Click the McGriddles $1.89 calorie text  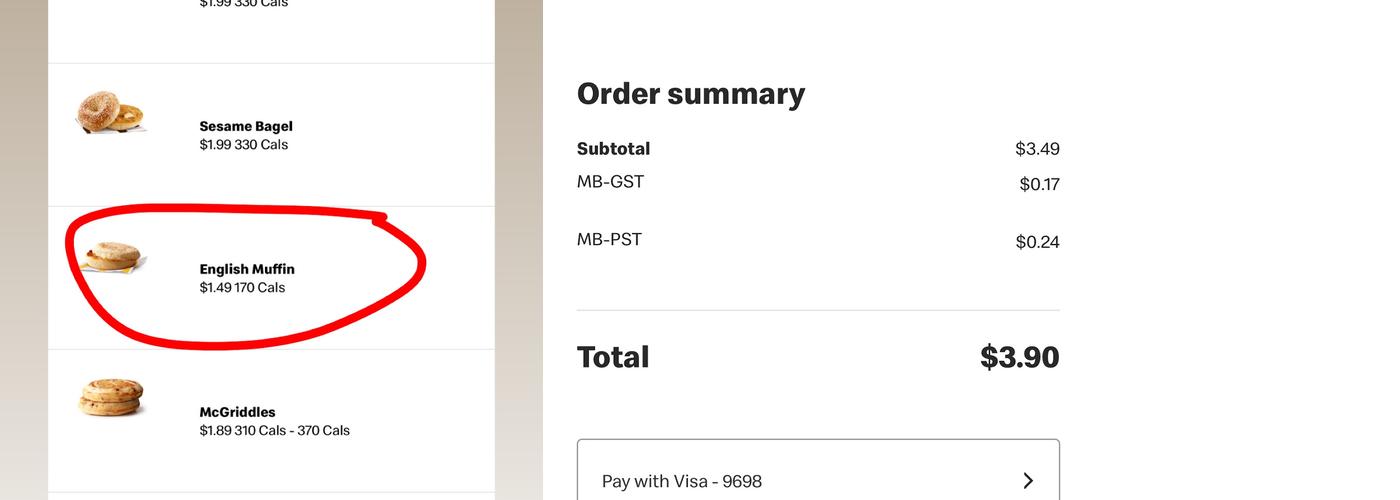click(x=274, y=431)
